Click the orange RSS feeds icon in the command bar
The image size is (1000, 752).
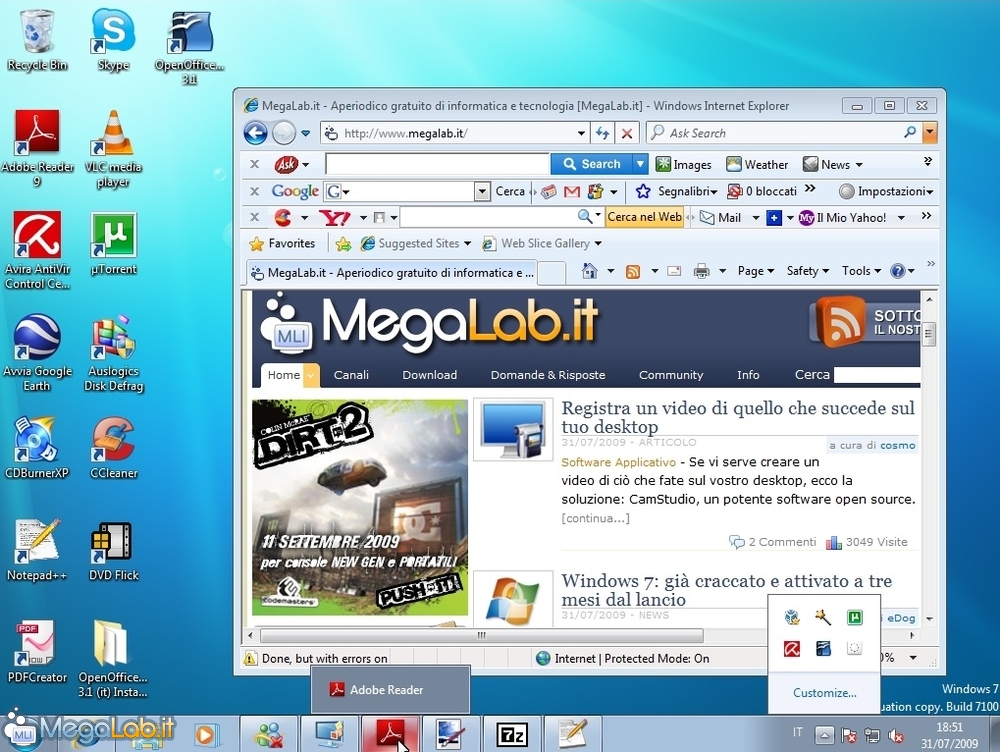coord(632,271)
